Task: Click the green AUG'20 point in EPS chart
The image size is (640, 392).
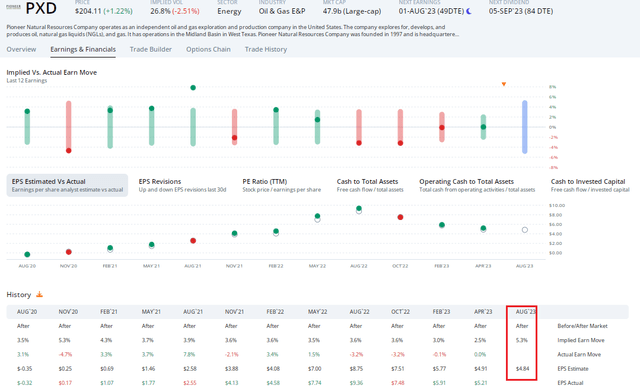Action: pos(27,254)
